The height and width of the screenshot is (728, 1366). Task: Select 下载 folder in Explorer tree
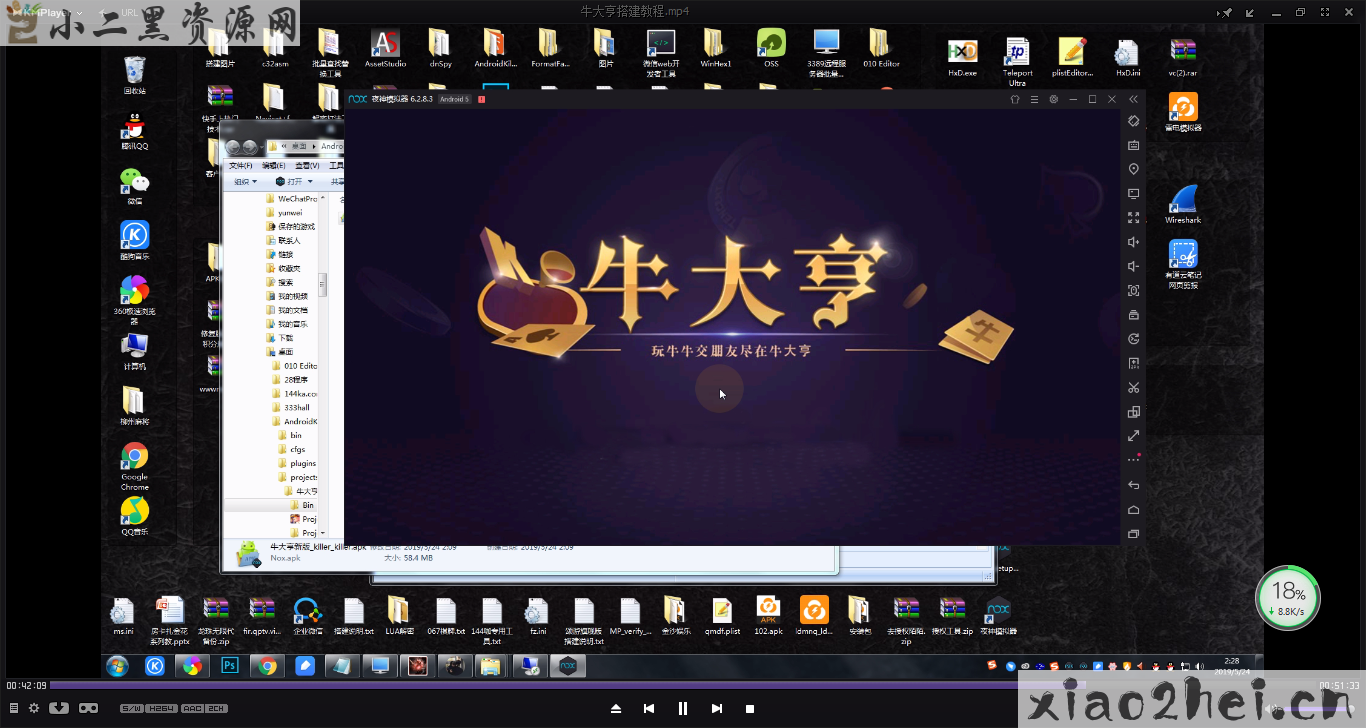tap(279, 338)
